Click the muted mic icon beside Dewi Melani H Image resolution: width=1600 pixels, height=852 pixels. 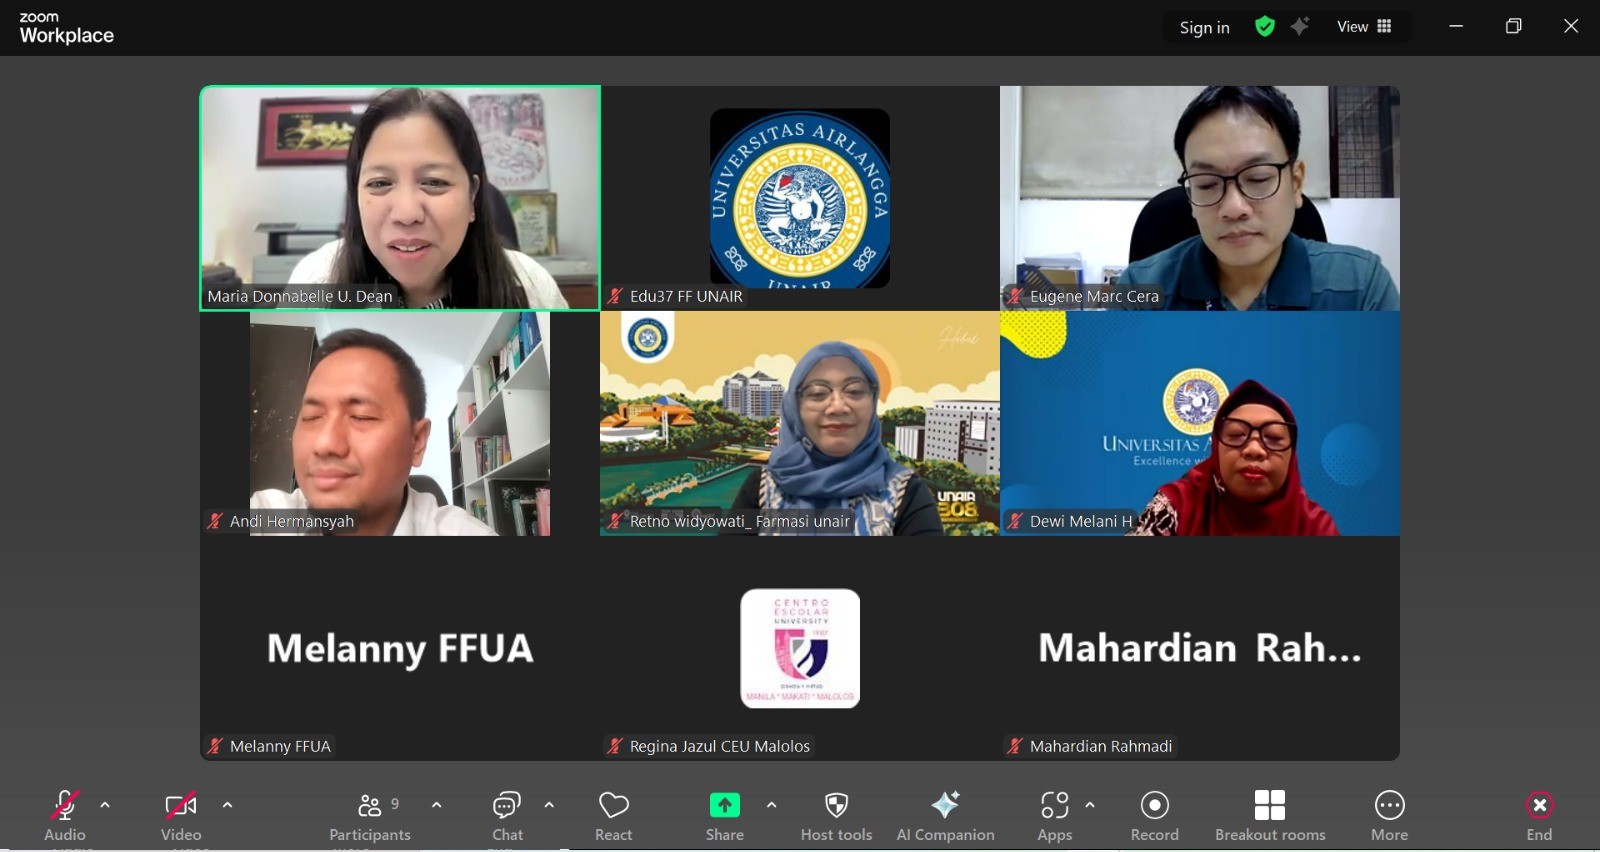coord(1015,521)
